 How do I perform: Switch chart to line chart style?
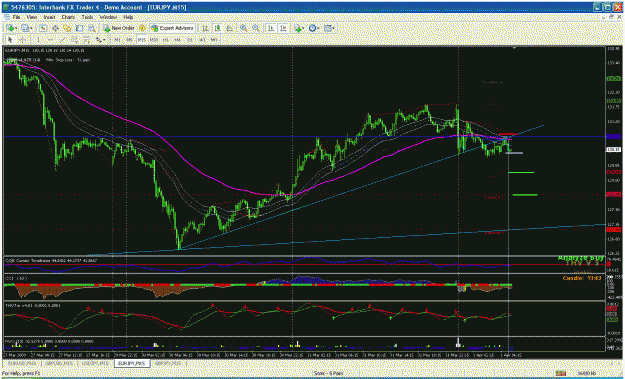230,28
